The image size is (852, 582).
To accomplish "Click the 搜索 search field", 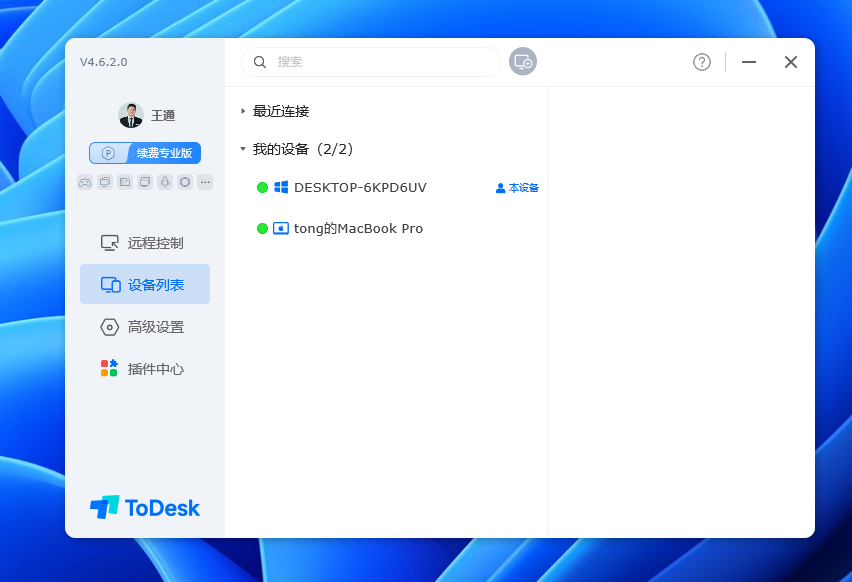I will (x=371, y=62).
